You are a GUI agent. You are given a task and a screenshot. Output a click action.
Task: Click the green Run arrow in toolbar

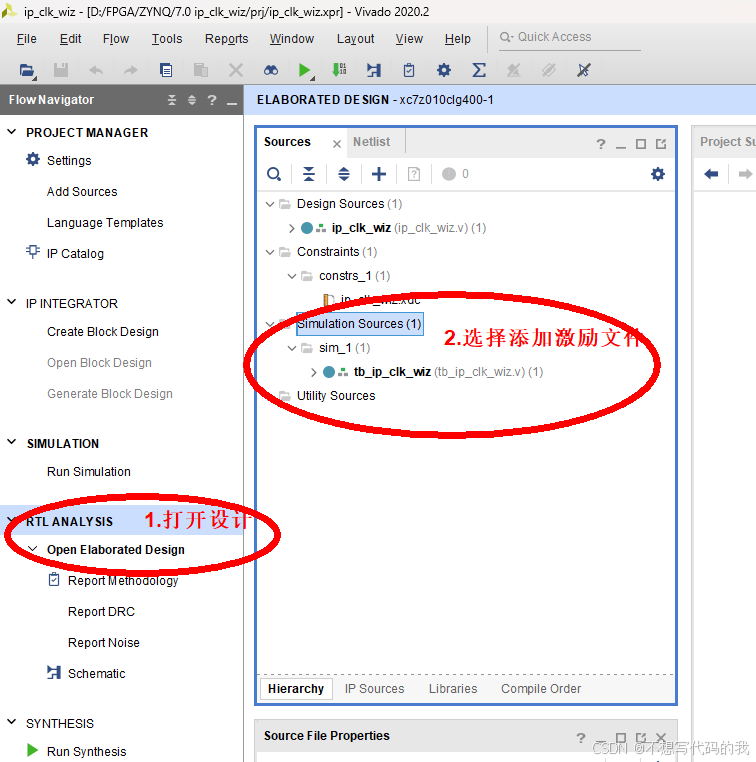[305, 70]
